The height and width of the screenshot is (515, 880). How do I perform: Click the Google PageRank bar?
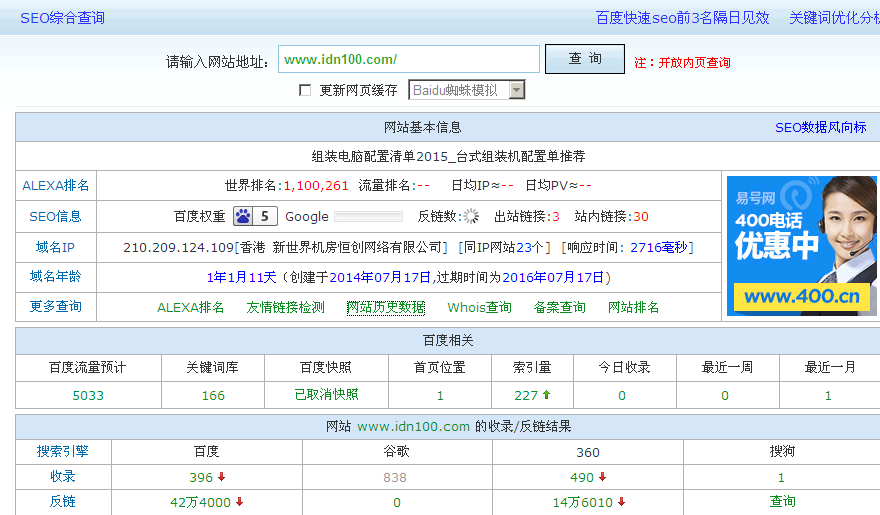[368, 217]
